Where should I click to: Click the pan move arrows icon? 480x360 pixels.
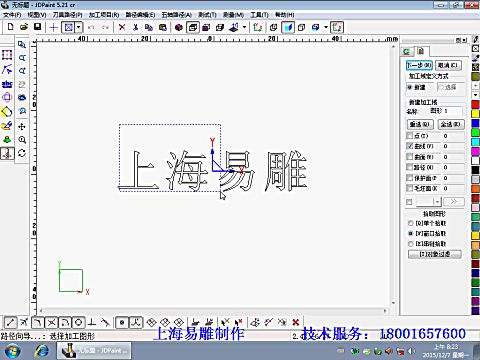pyautogui.click(x=22, y=127)
